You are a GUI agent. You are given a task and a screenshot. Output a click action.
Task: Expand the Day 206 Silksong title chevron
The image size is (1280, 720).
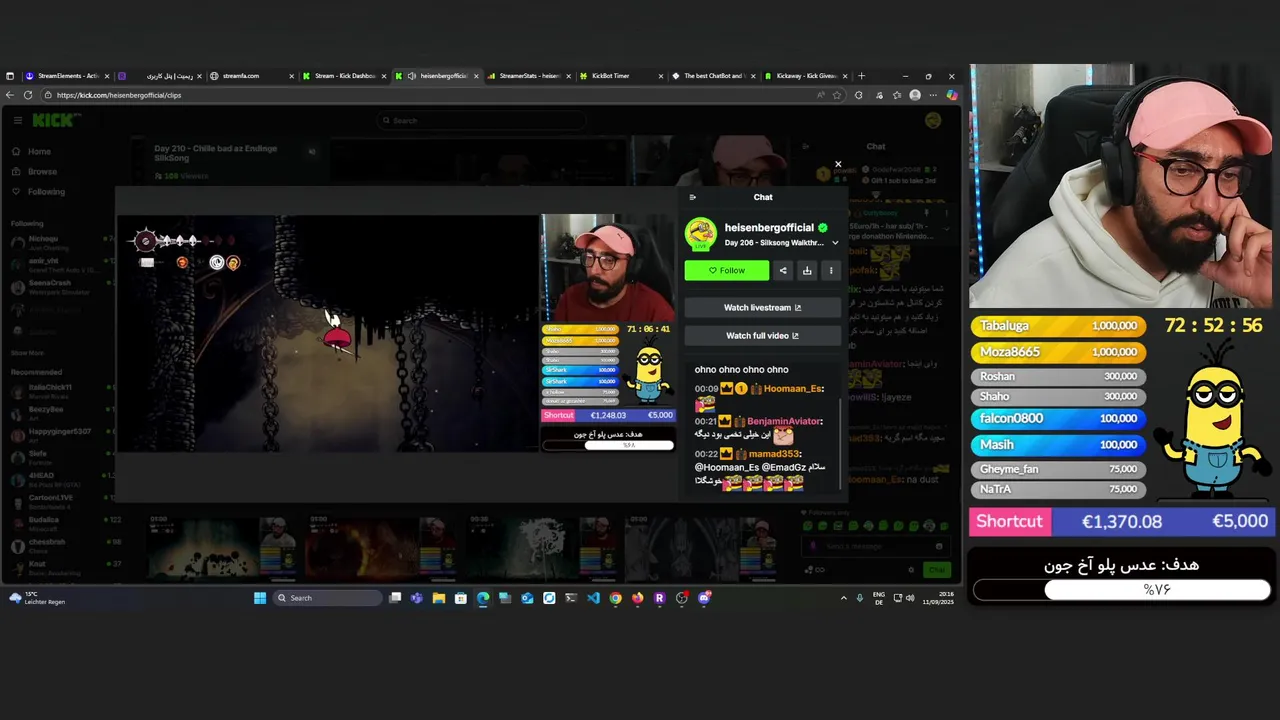click(835, 243)
